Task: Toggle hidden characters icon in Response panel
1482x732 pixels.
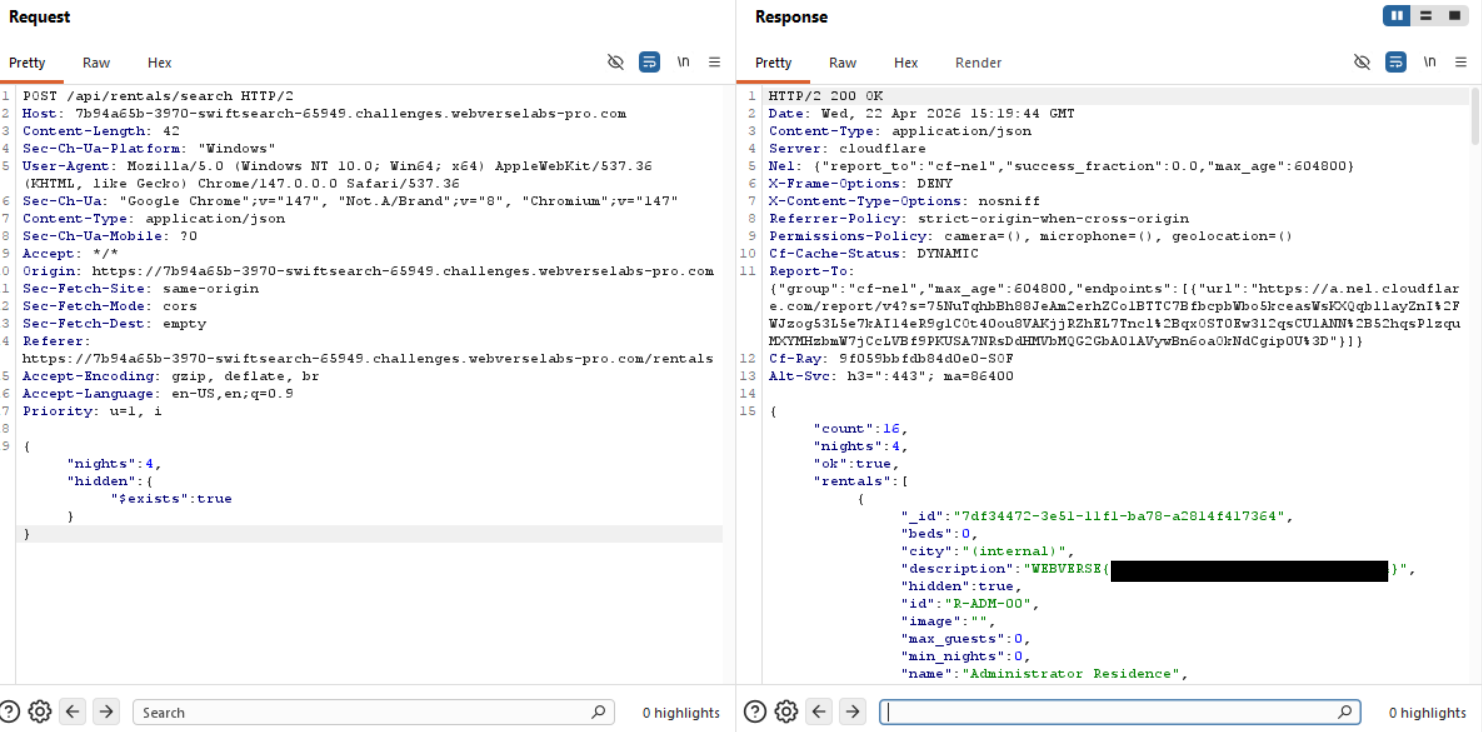Action: coord(1362,62)
